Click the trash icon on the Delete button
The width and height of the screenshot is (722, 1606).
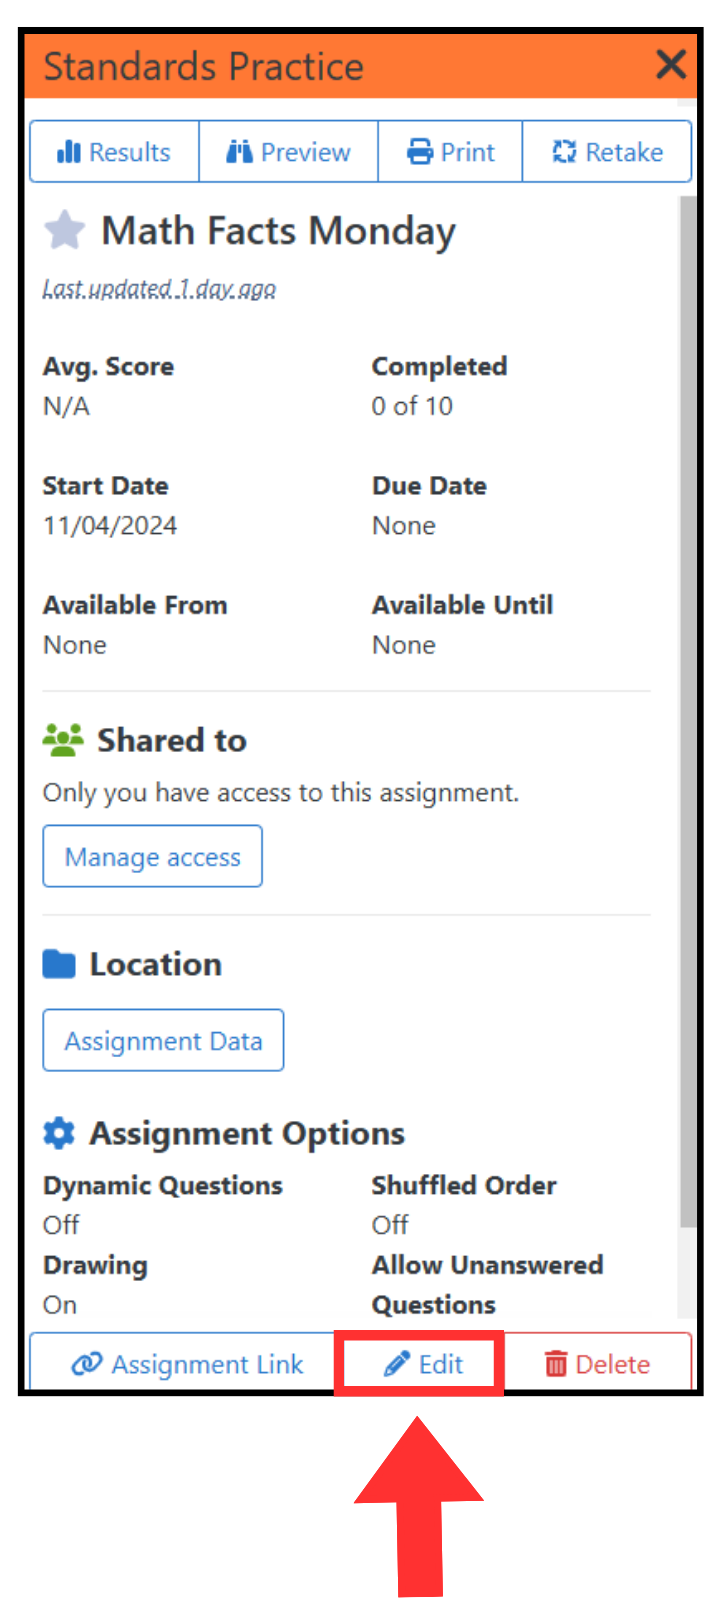558,1363
